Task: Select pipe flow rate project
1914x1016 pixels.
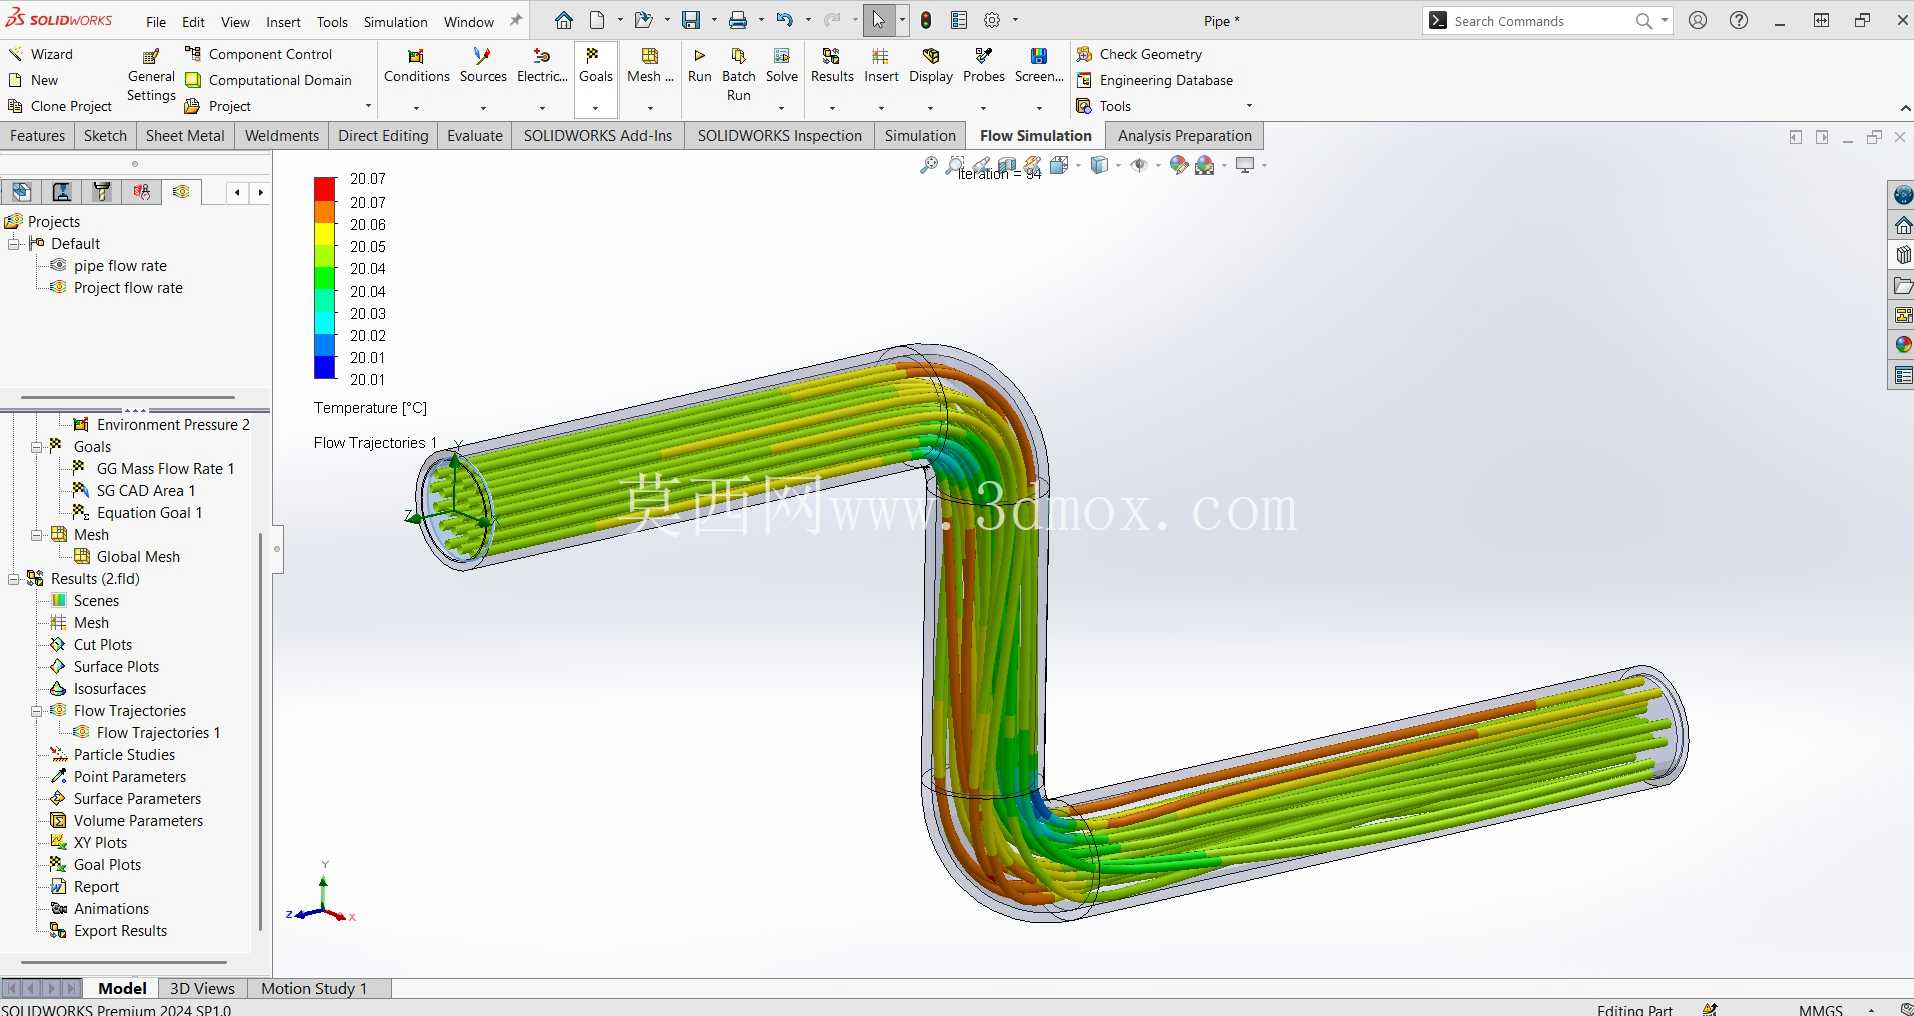Action: 120,266
